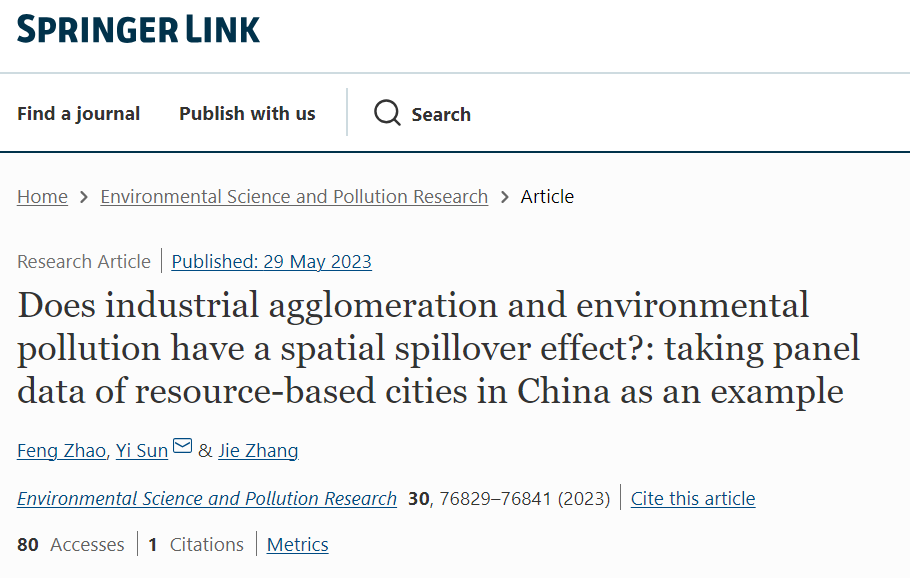Click Cite this article
The image size is (910, 578).
(692, 498)
